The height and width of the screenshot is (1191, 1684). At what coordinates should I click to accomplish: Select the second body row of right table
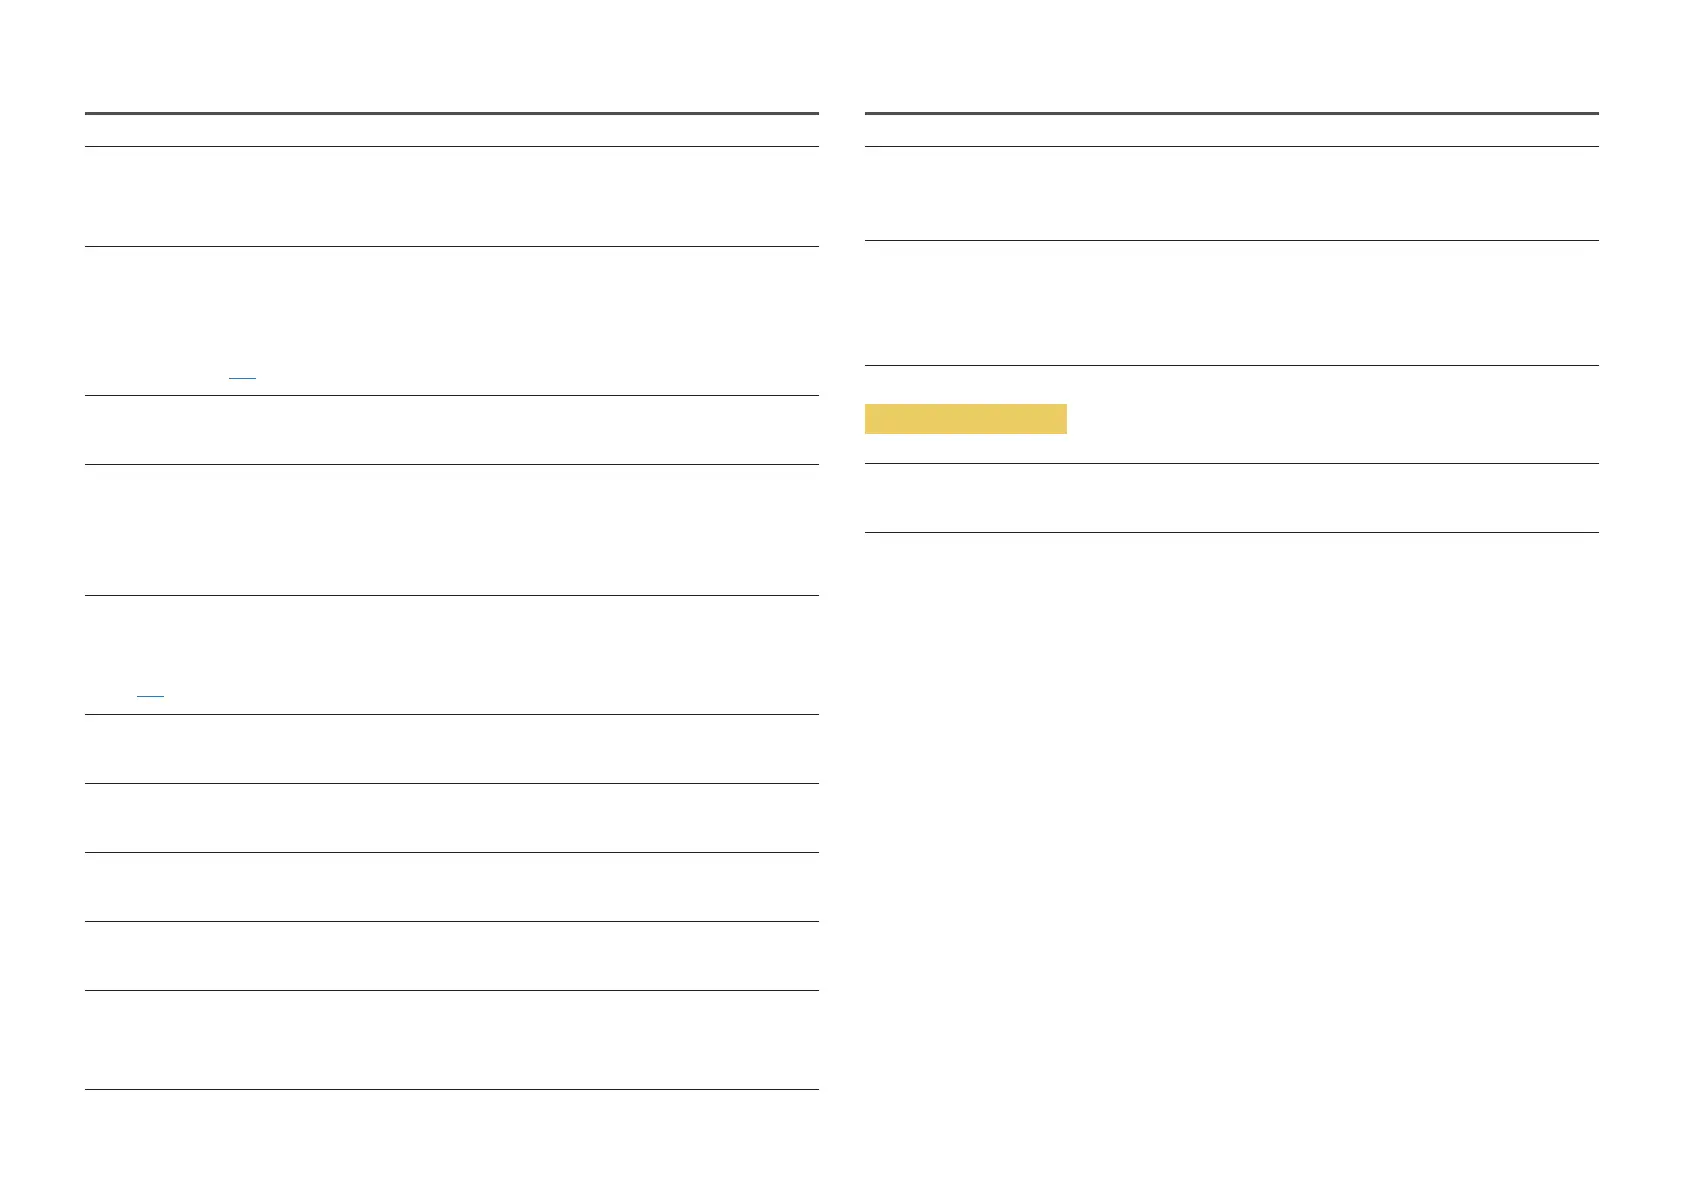click(1230, 303)
